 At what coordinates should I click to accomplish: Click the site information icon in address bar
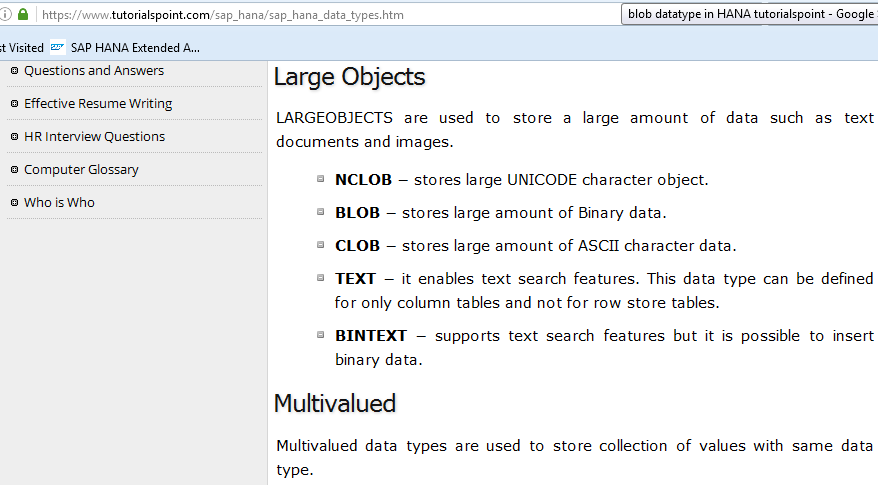point(6,16)
